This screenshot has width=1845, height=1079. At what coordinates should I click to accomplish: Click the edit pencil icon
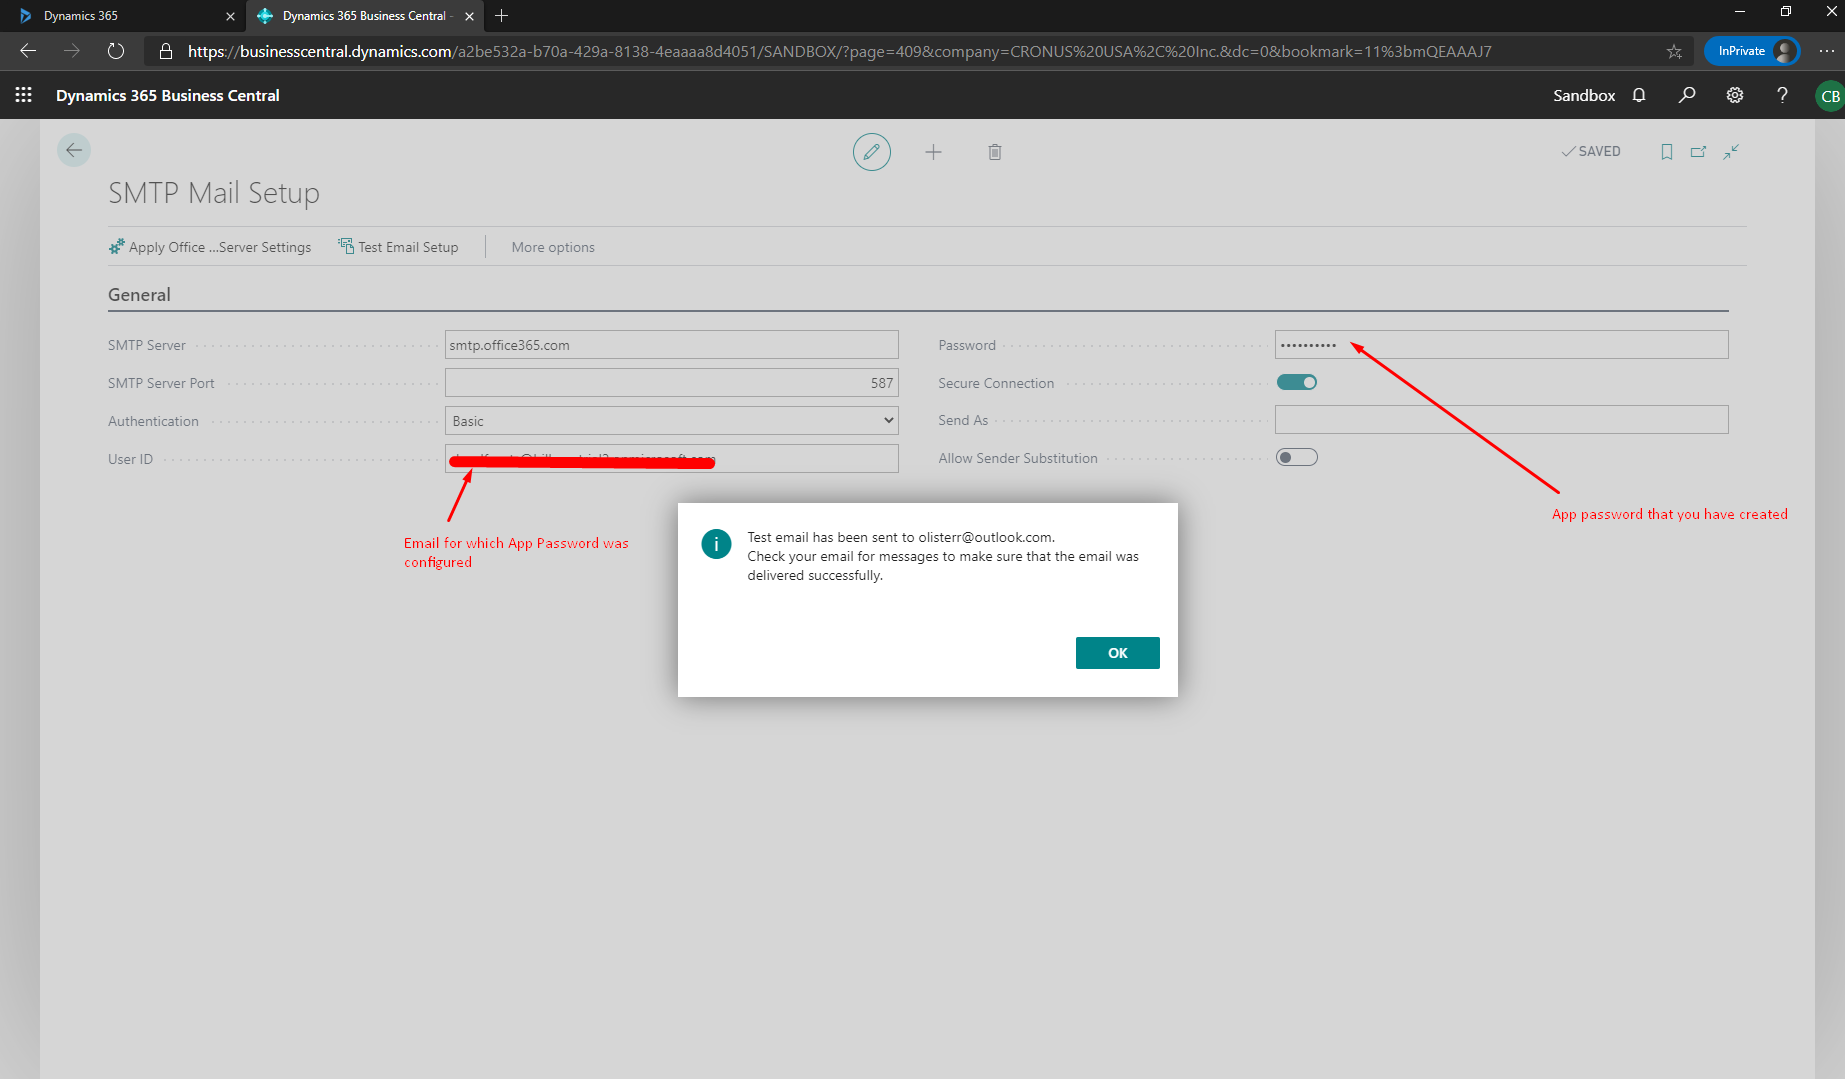coord(872,152)
